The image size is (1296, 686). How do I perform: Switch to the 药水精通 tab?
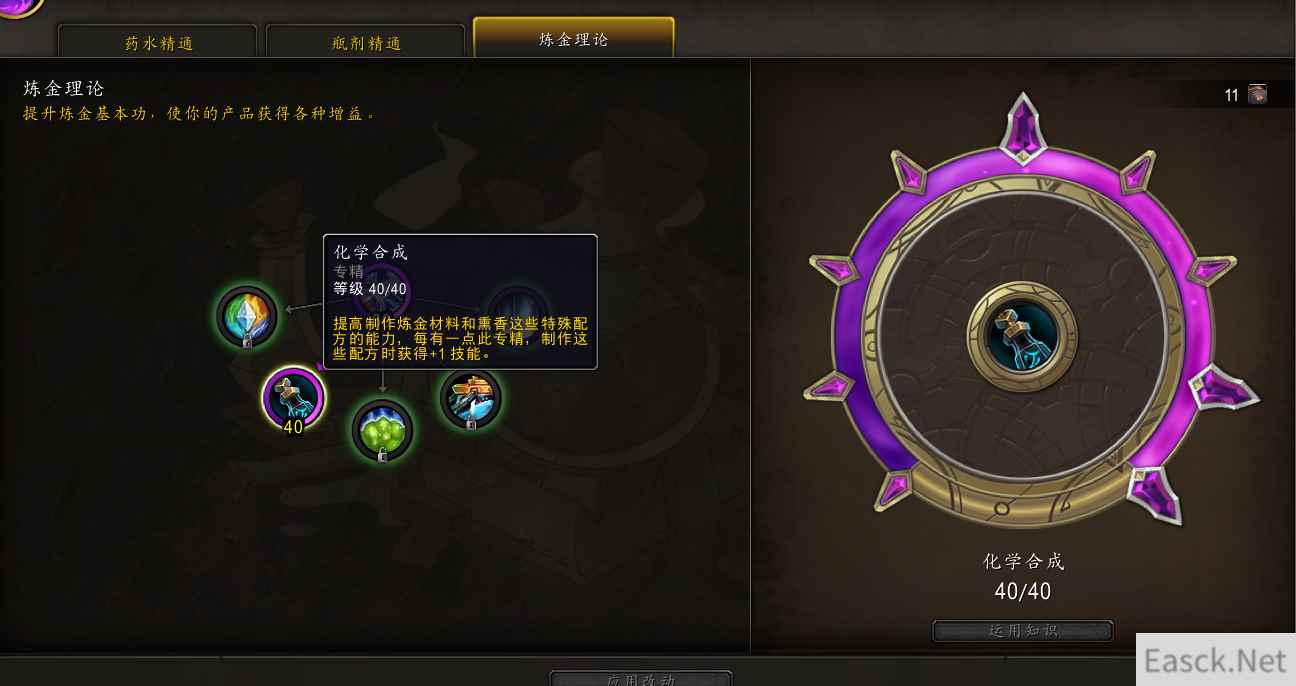159,43
